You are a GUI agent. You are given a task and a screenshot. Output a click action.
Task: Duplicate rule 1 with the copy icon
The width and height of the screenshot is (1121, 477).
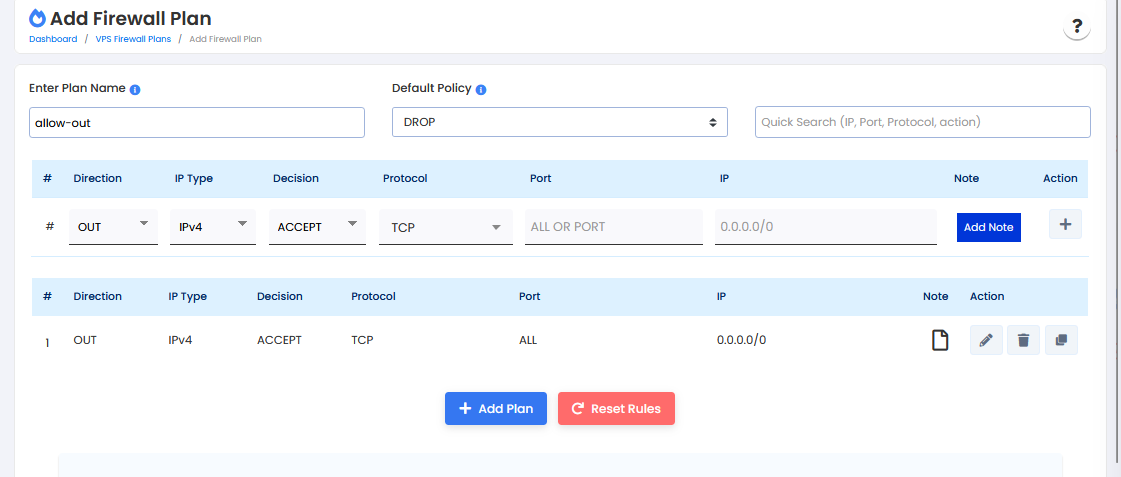coord(1061,341)
